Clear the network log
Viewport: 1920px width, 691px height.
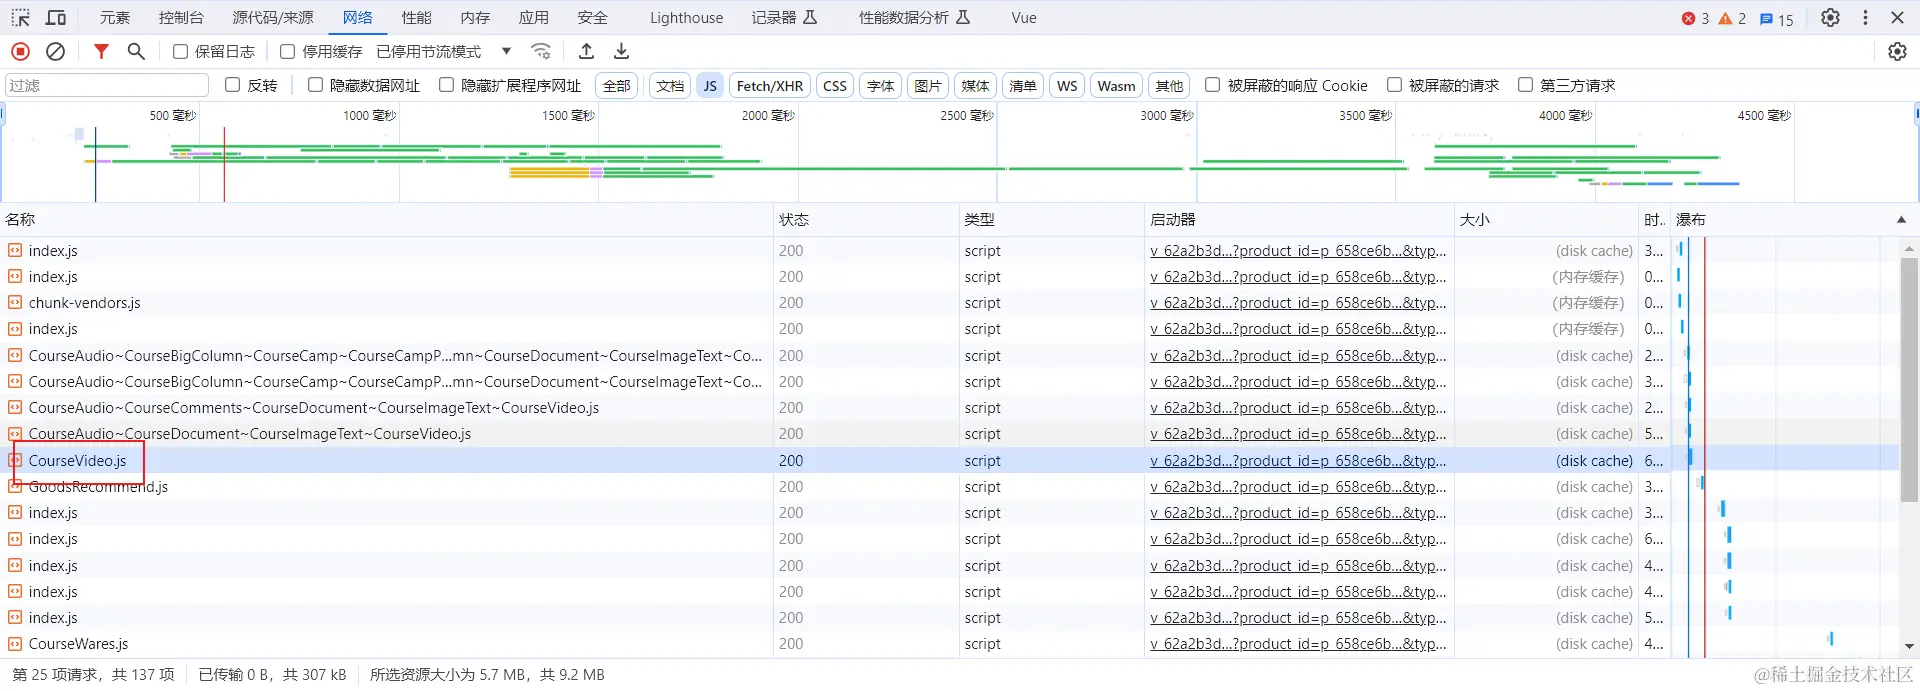click(x=56, y=51)
